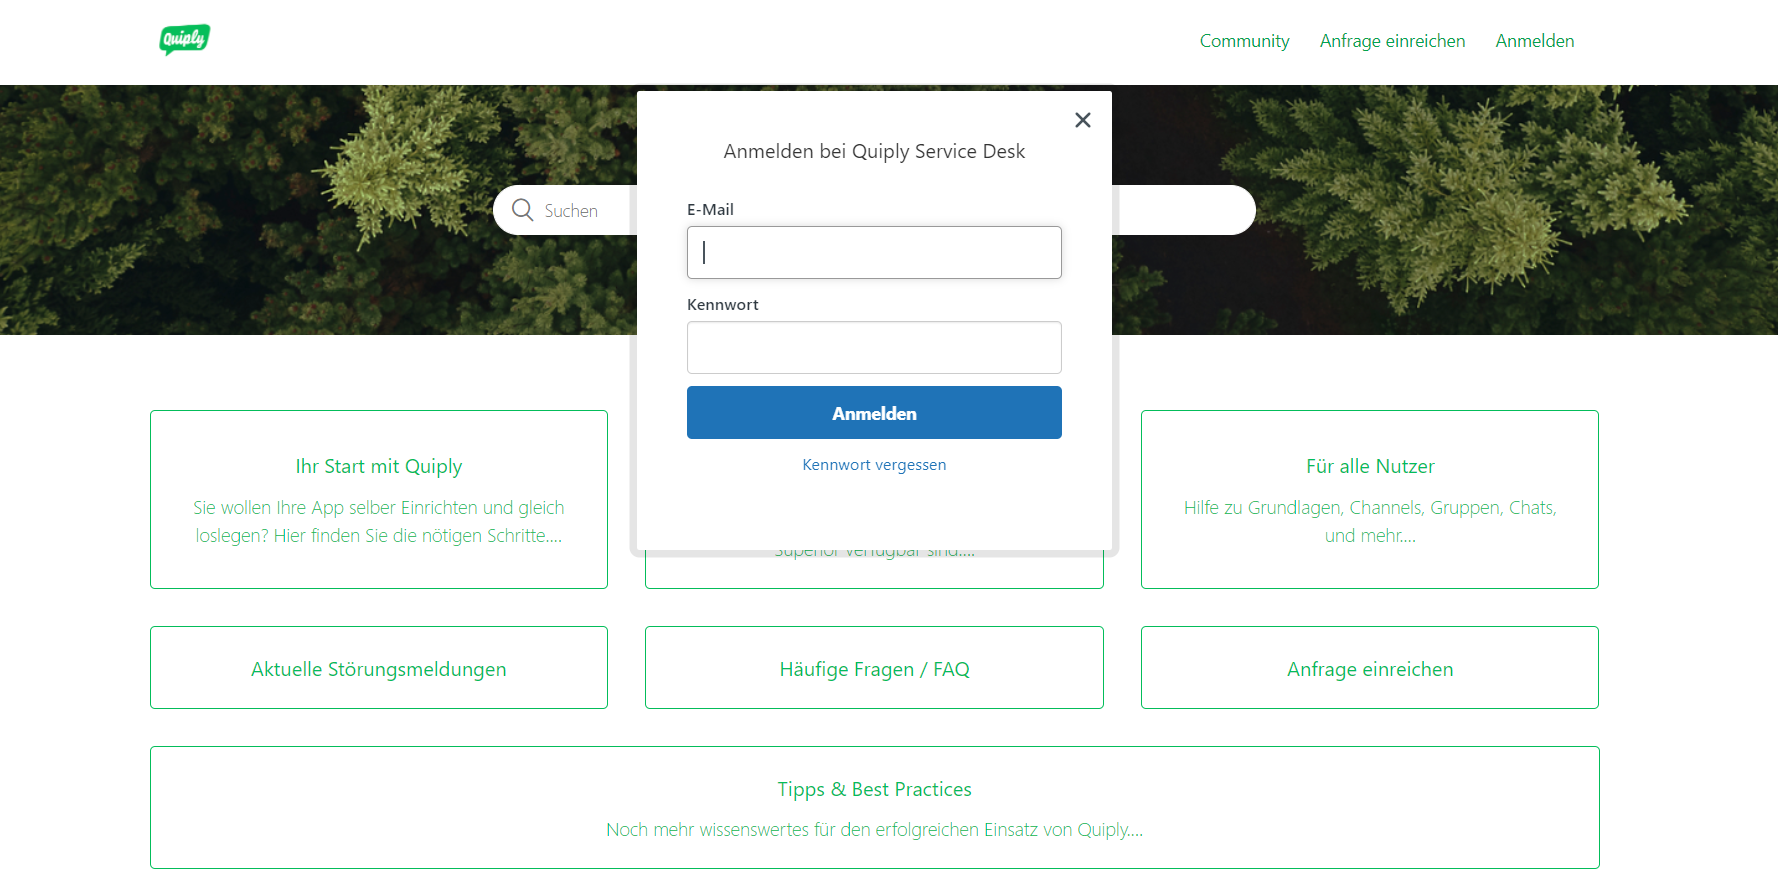
Task: Open the Für alle Nutzer card heading
Action: pos(1370,466)
